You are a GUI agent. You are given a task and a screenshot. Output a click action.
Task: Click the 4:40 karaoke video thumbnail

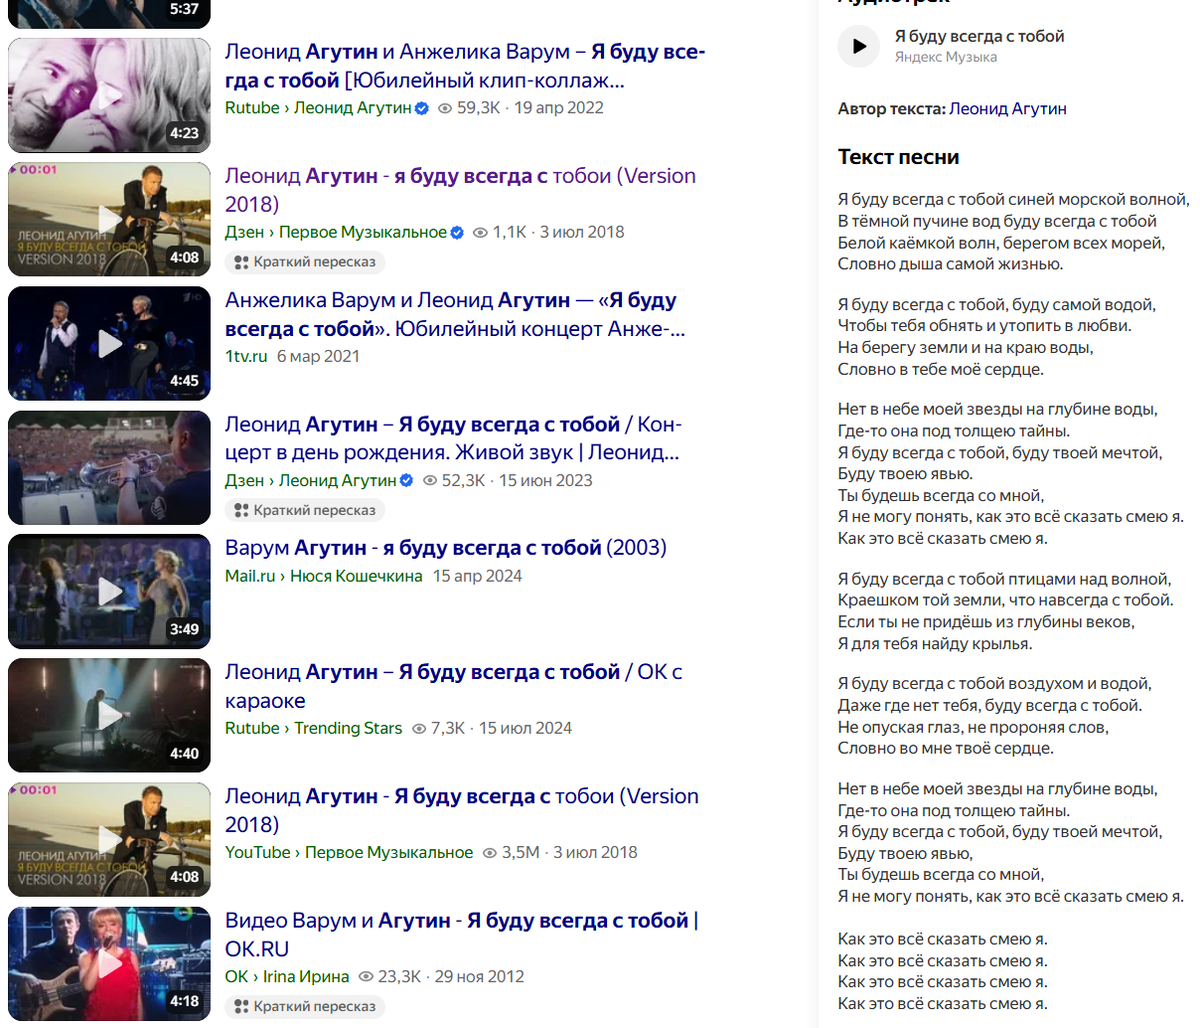(109, 715)
